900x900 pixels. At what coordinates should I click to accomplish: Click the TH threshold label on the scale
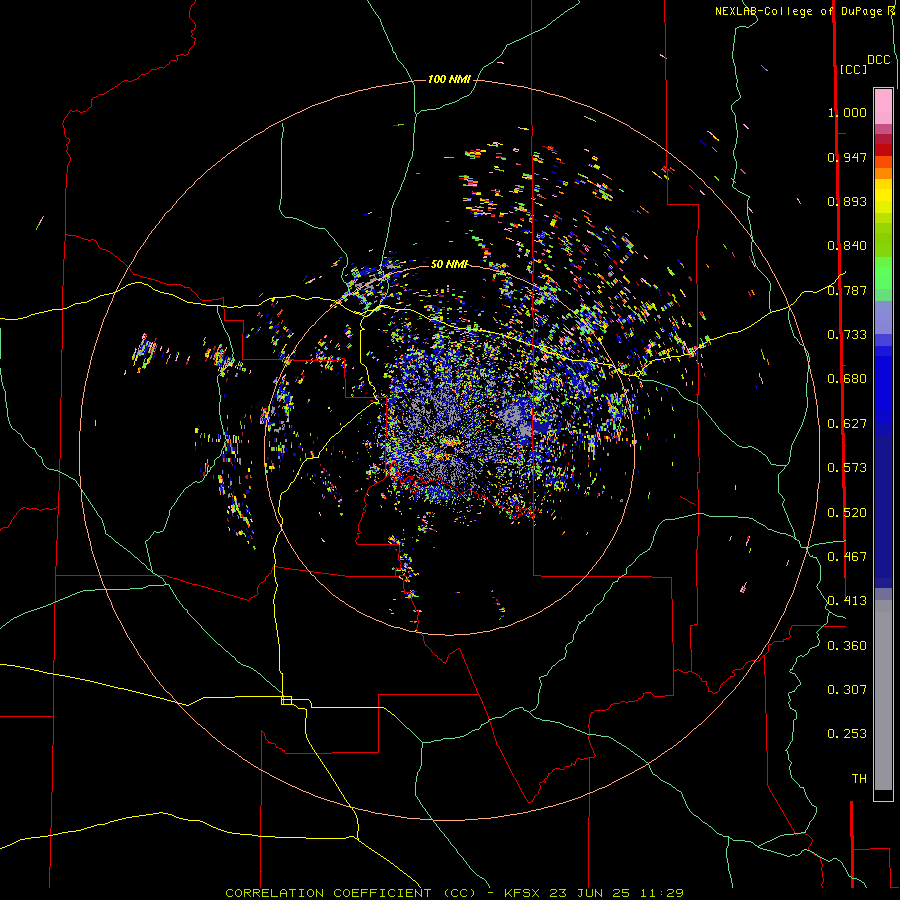pyautogui.click(x=859, y=779)
